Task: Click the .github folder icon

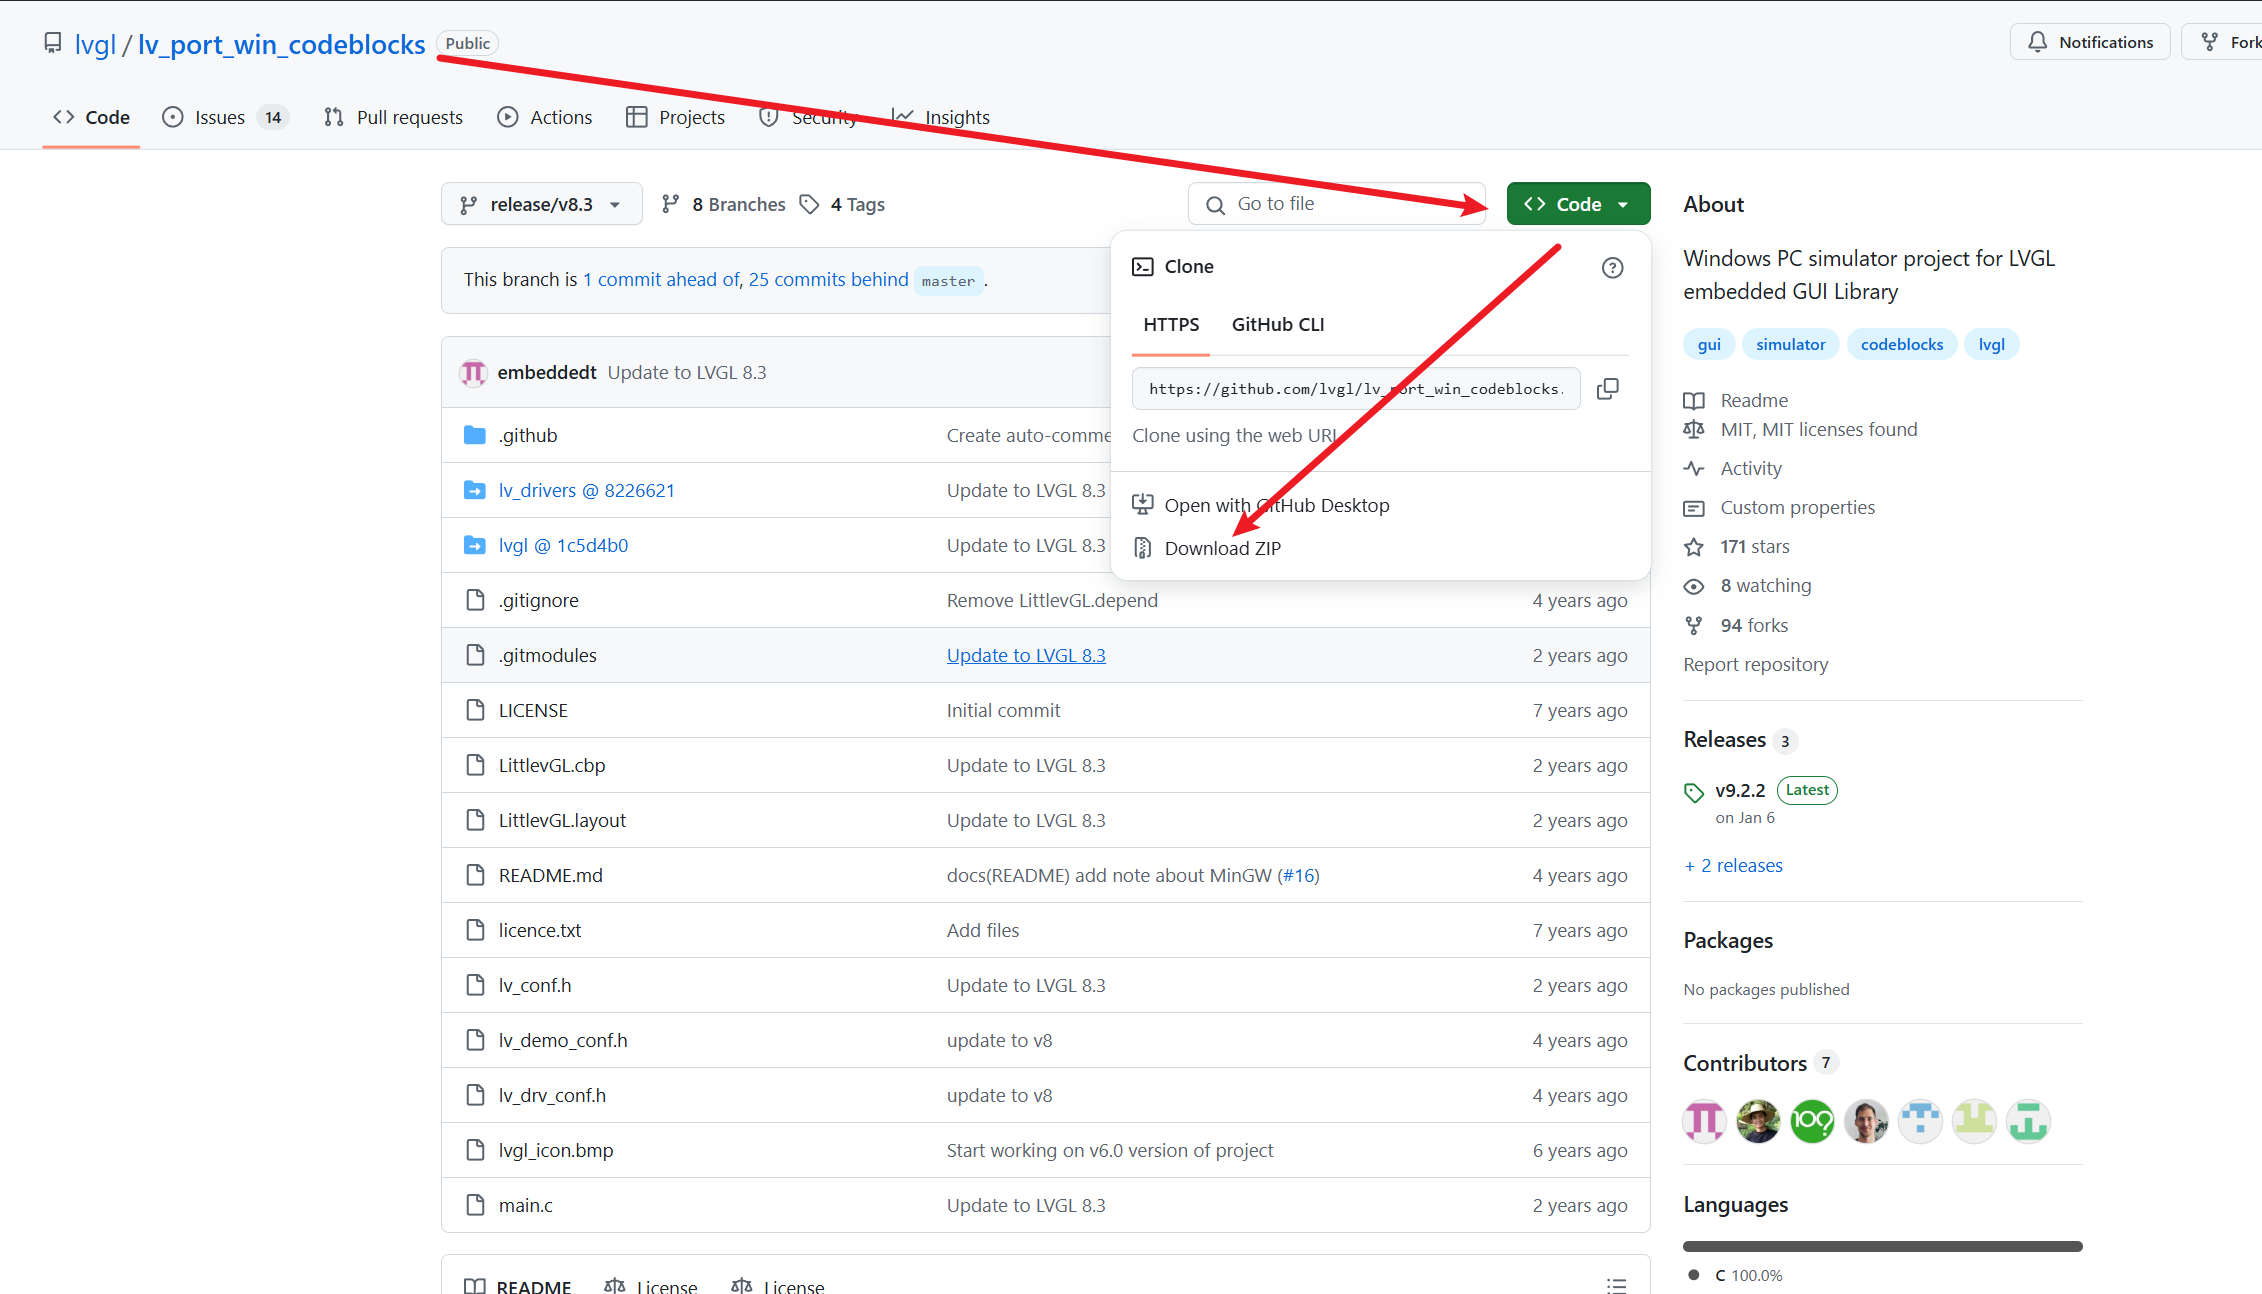Action: click(x=475, y=435)
